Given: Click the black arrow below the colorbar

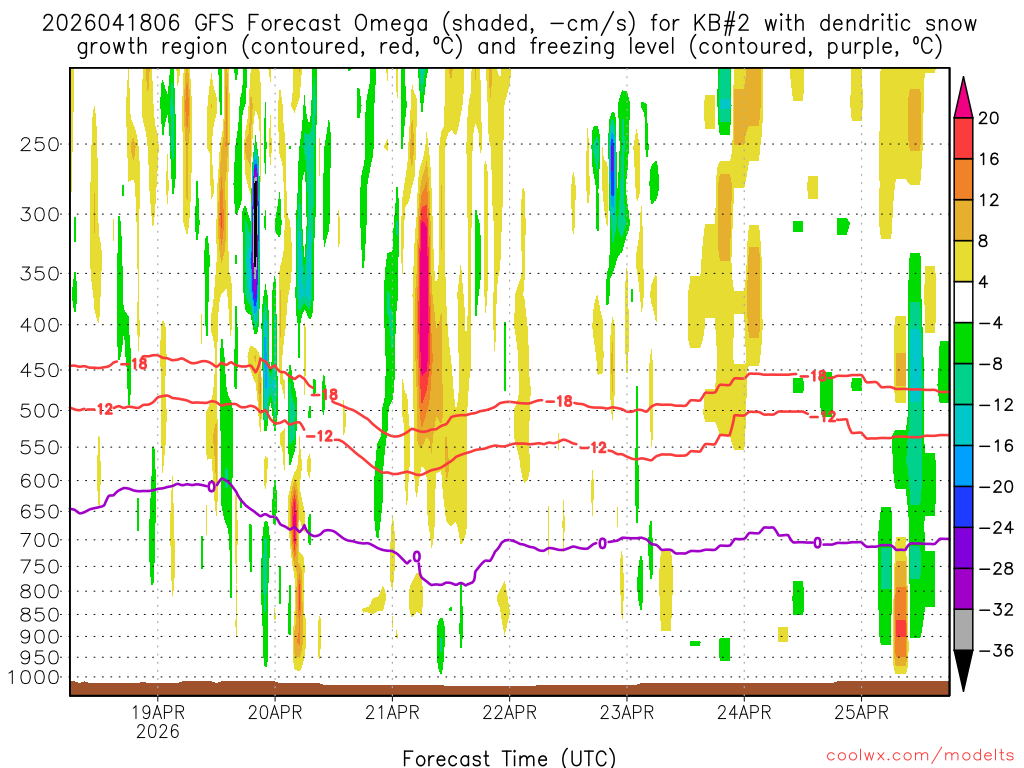Looking at the screenshot, I should click(x=963, y=671).
